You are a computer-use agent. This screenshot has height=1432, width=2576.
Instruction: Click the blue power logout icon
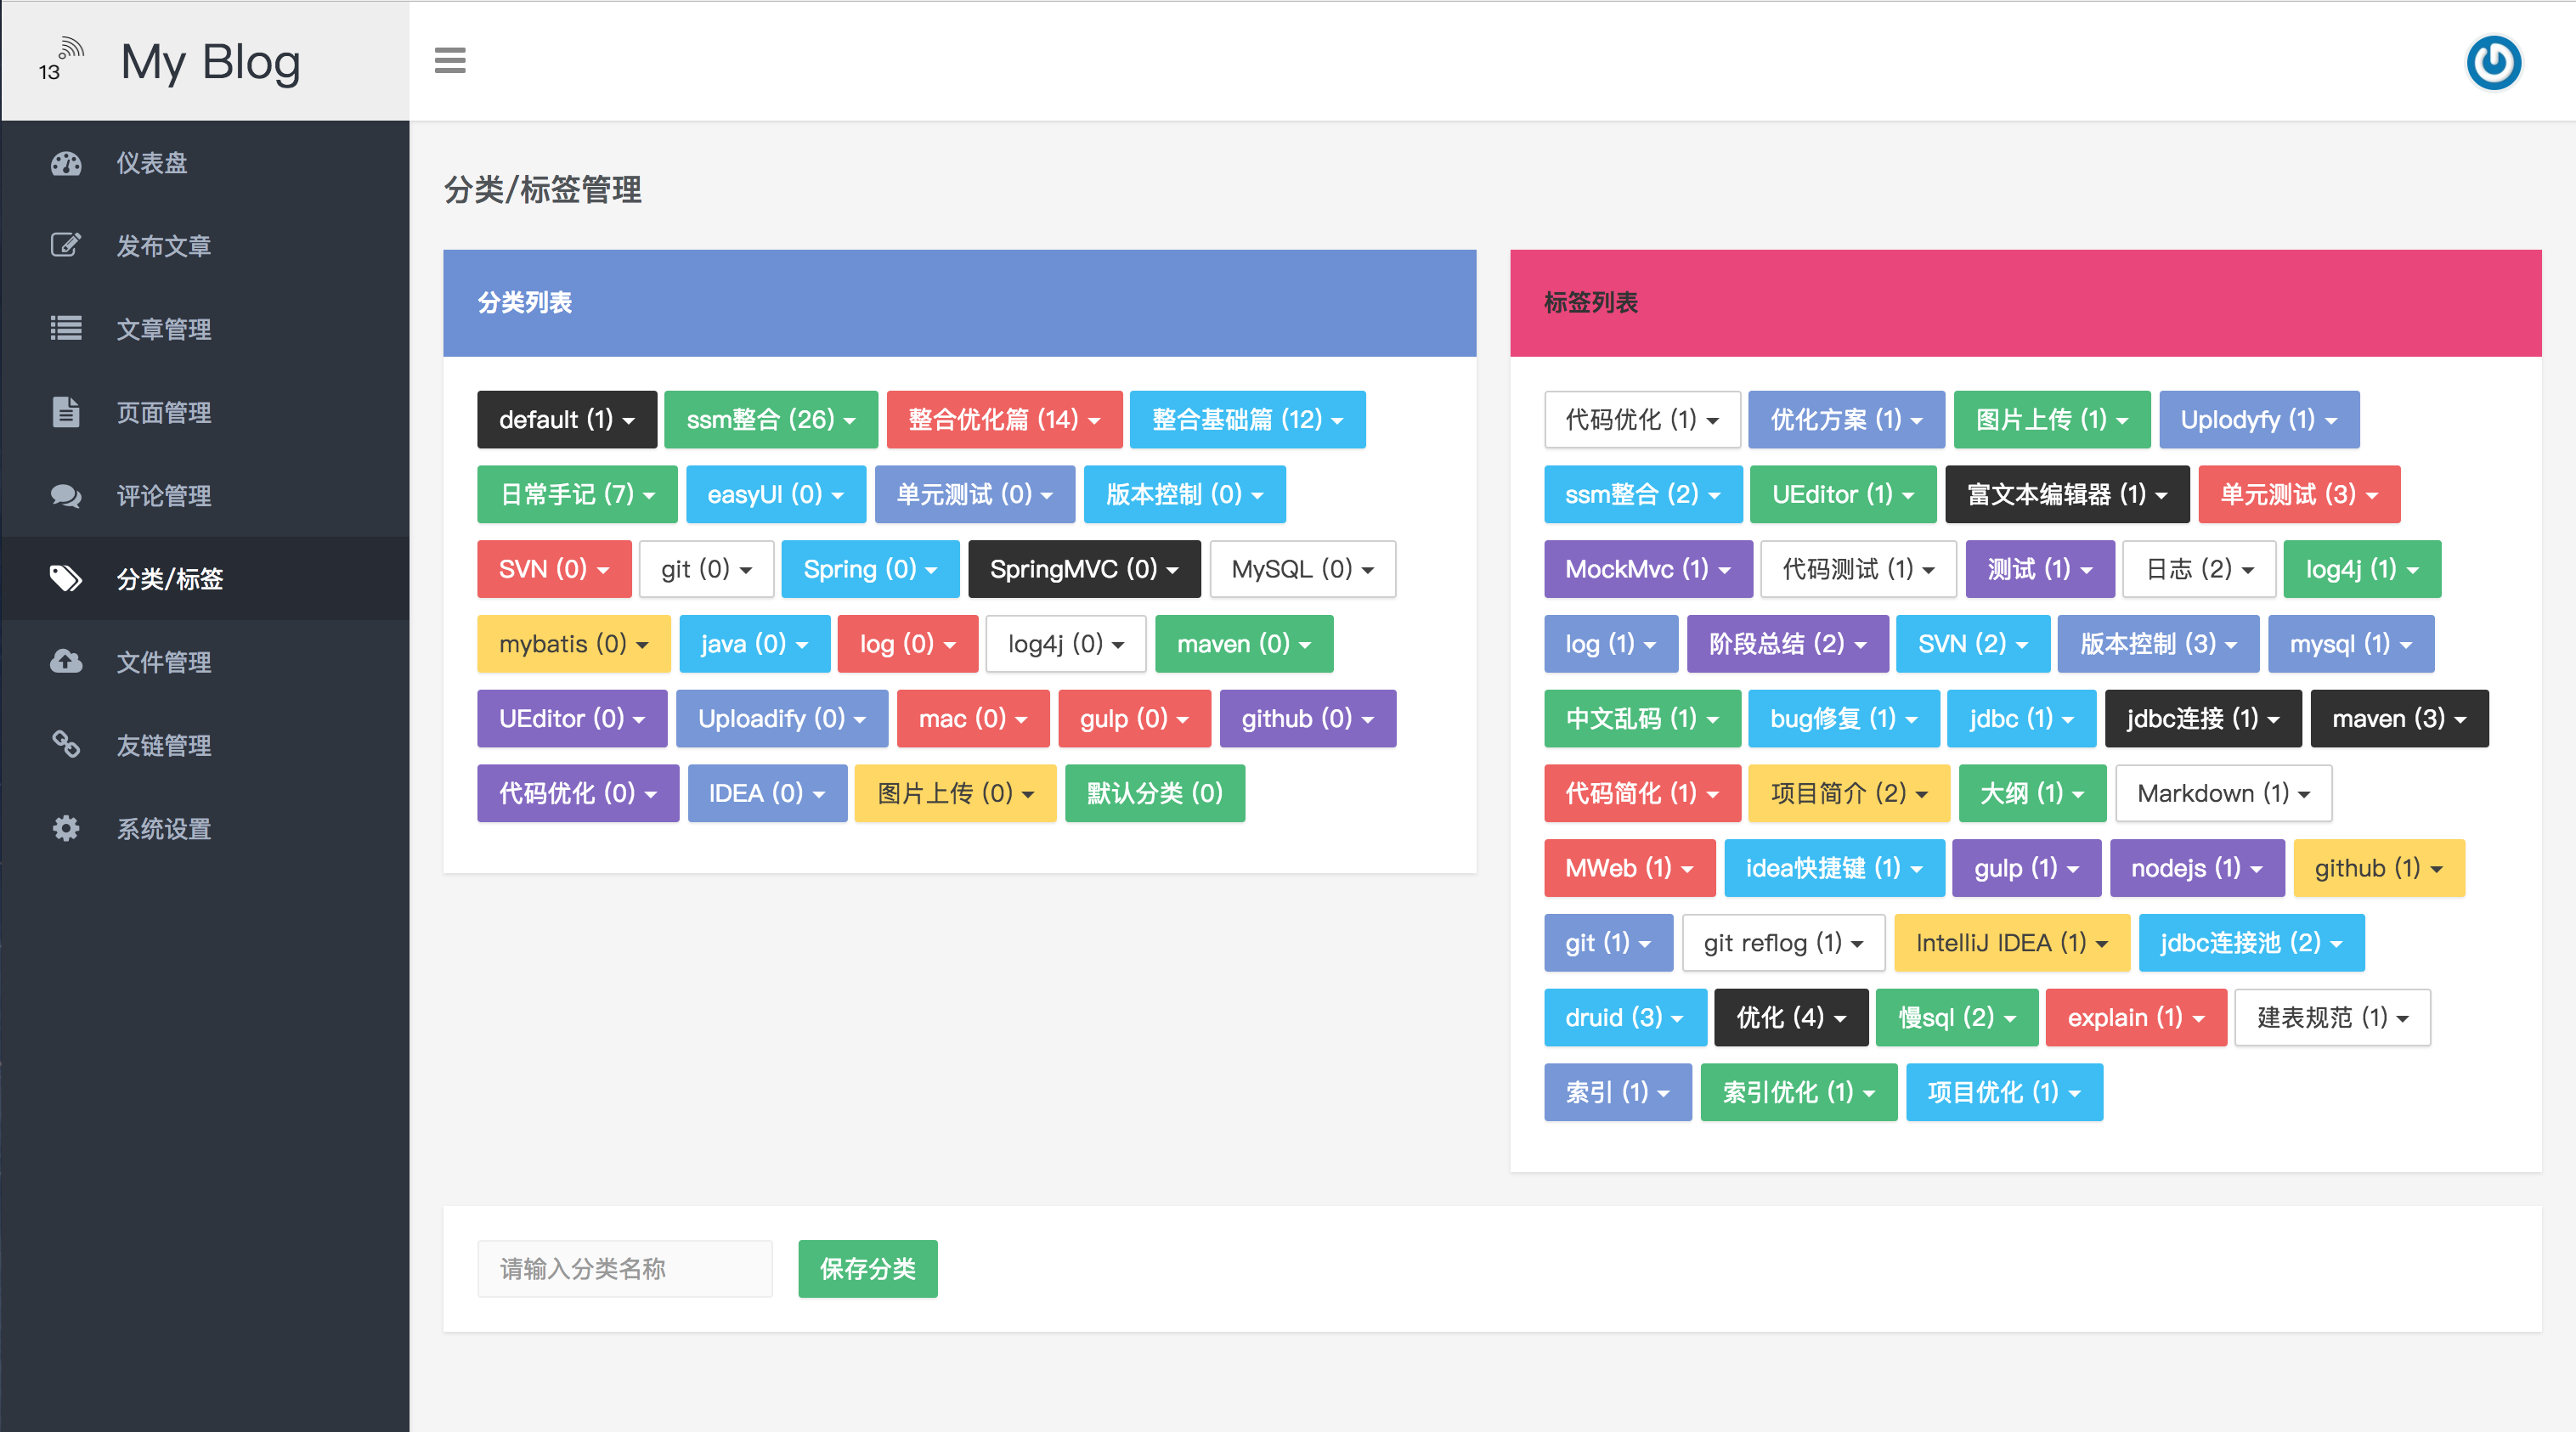point(2493,63)
